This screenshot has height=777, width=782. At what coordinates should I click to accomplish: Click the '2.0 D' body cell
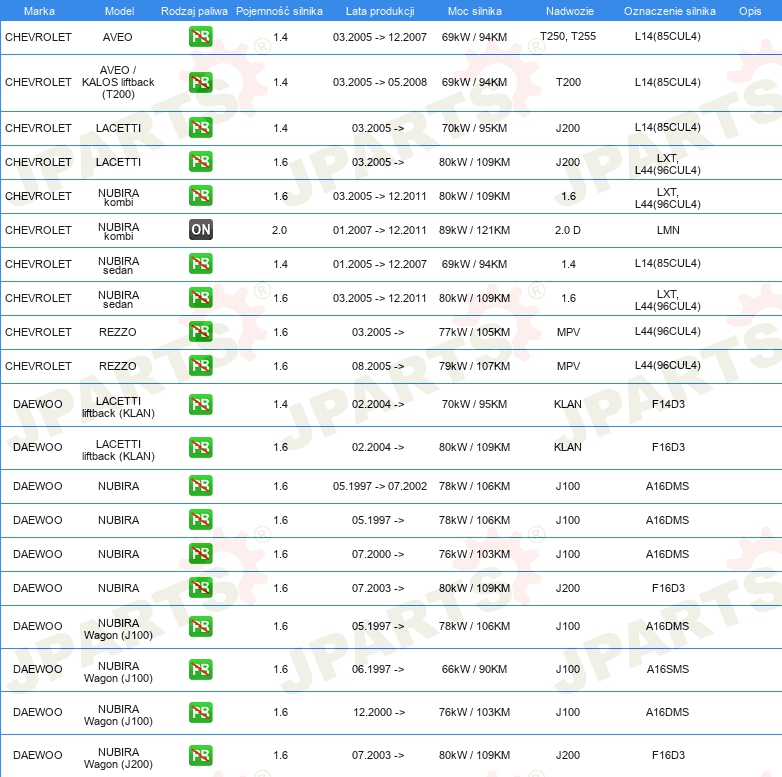click(x=568, y=230)
